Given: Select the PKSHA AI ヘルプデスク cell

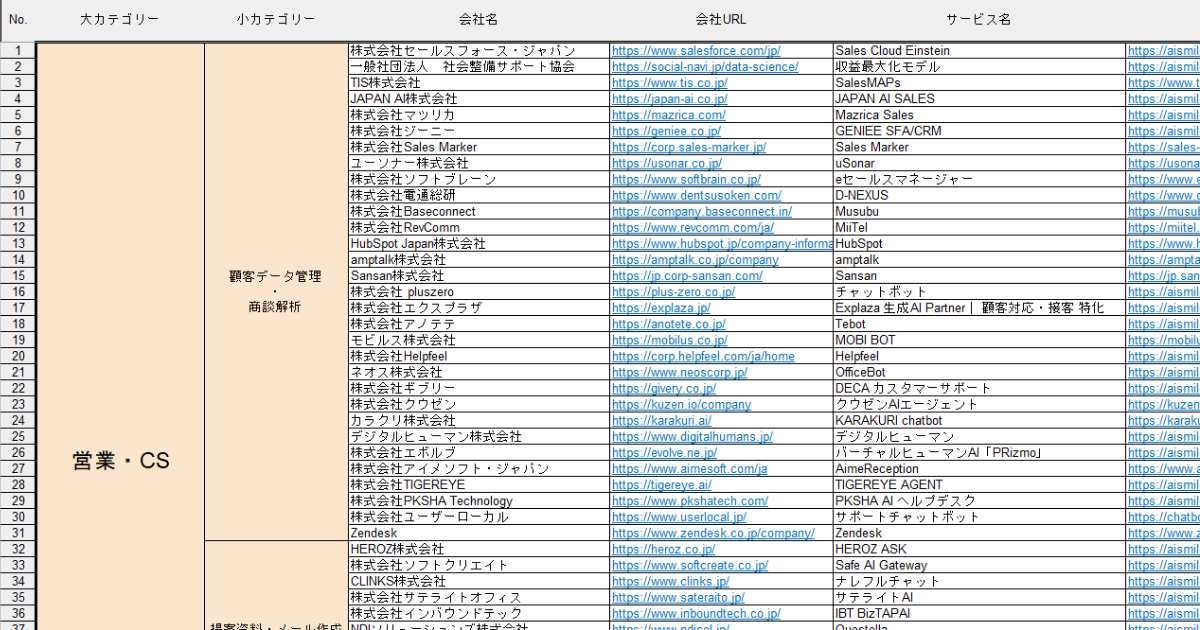Looking at the screenshot, I should [980, 501].
